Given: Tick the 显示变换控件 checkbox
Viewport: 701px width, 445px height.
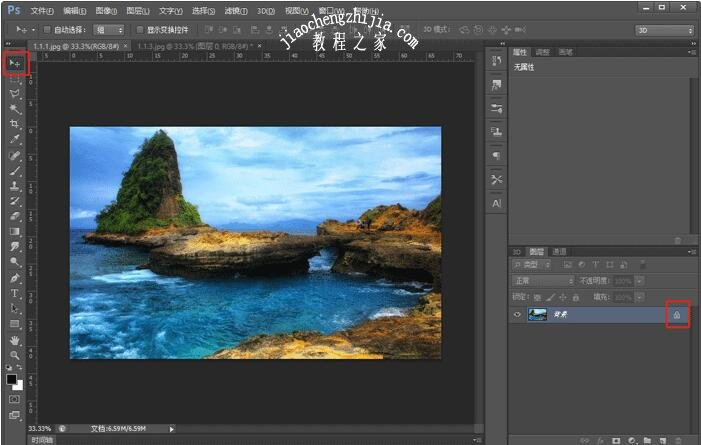Looking at the screenshot, I should tap(139, 30).
